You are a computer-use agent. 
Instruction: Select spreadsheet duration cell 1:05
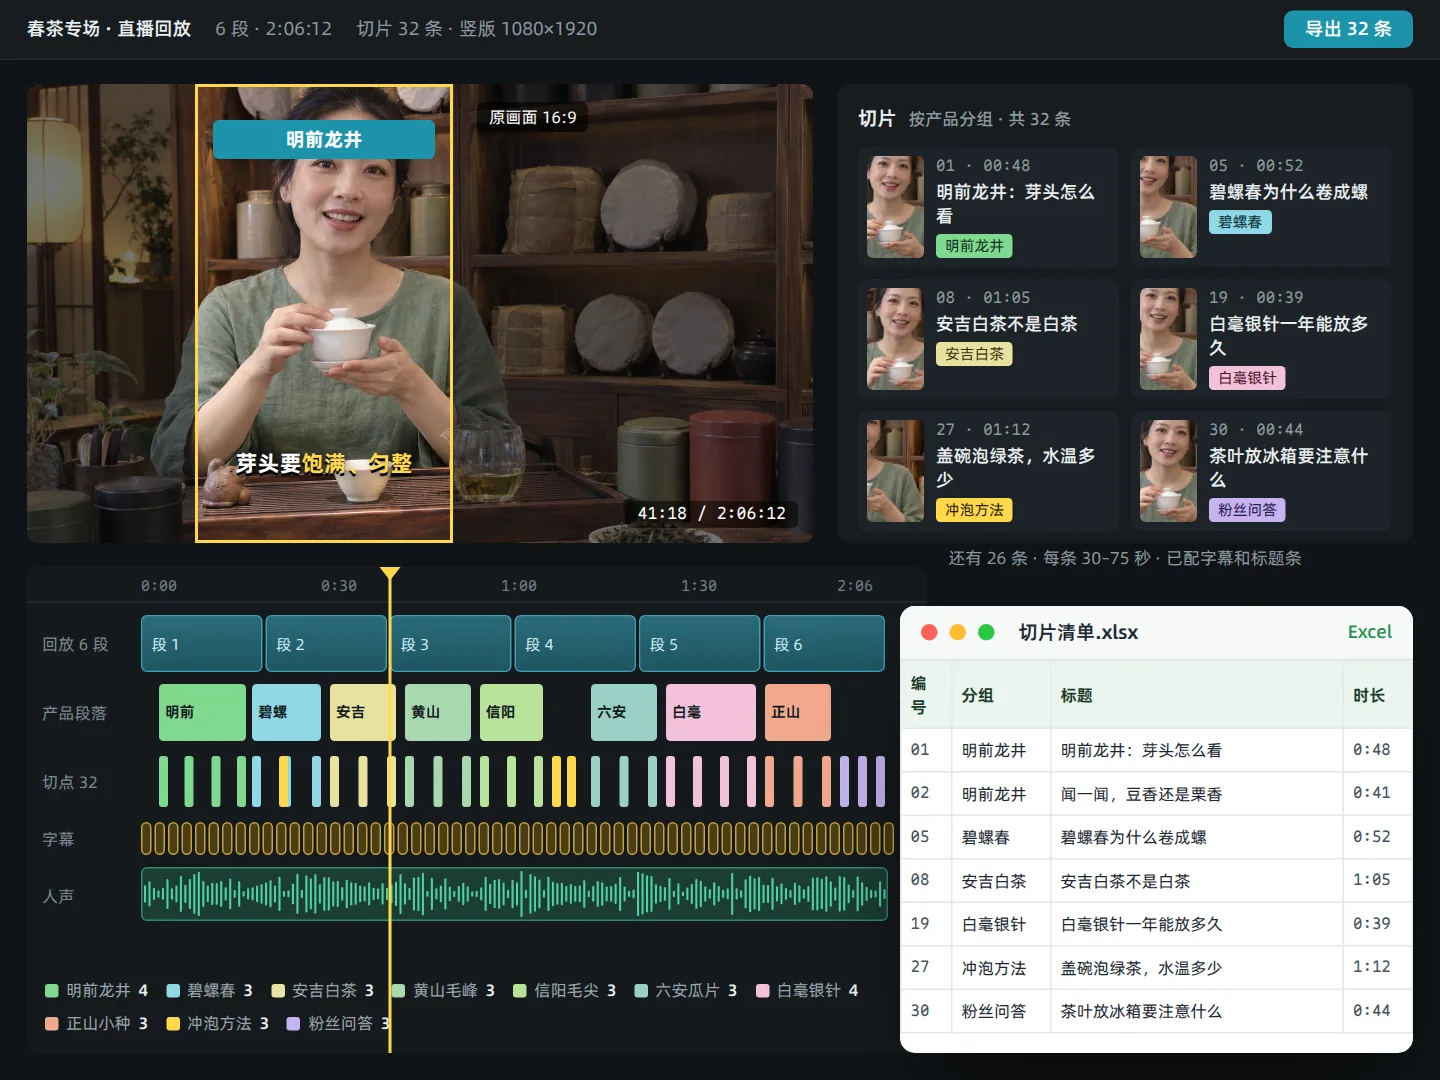coord(1377,880)
